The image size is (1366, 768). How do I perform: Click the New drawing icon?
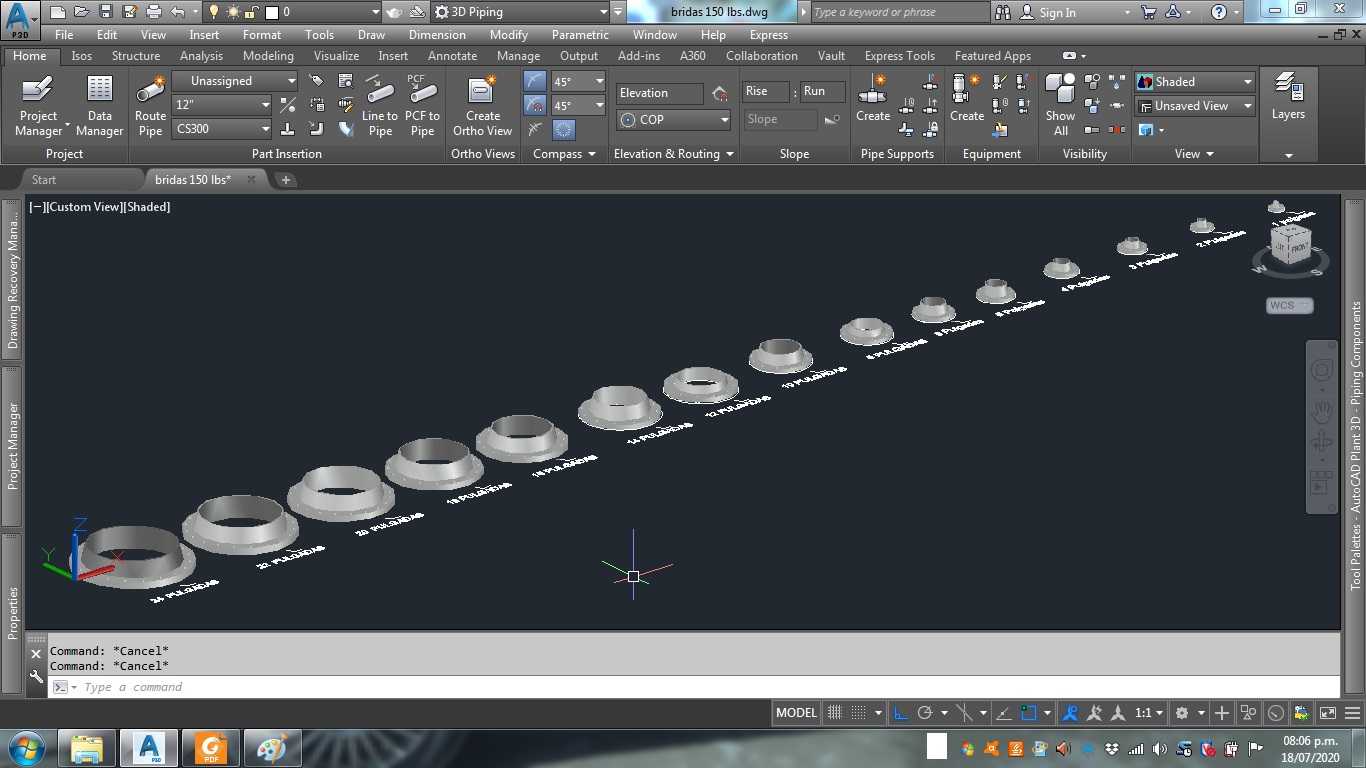(58, 12)
